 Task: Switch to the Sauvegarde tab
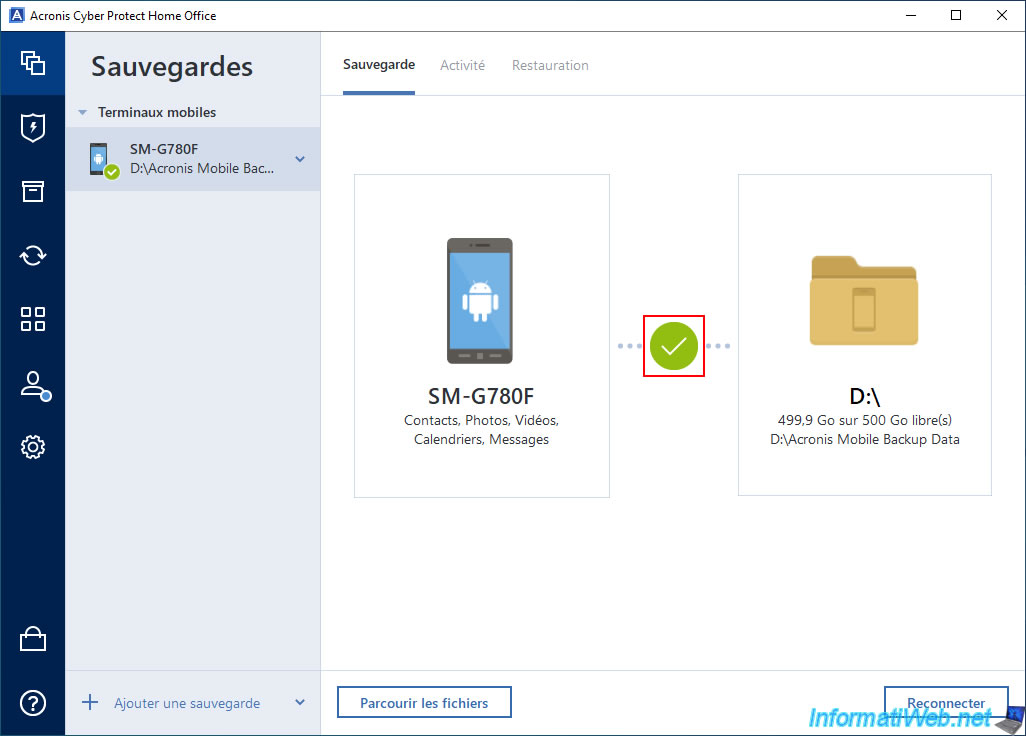point(379,65)
